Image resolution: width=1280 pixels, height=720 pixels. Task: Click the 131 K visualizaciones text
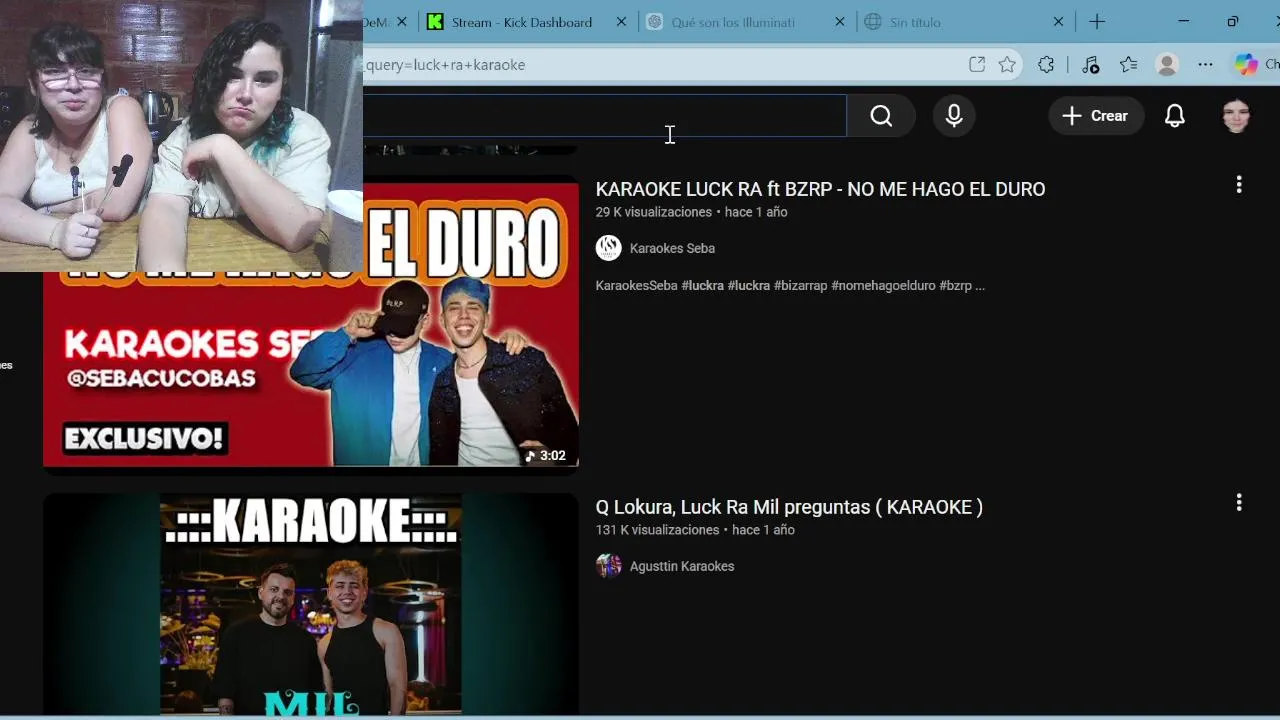click(x=658, y=530)
